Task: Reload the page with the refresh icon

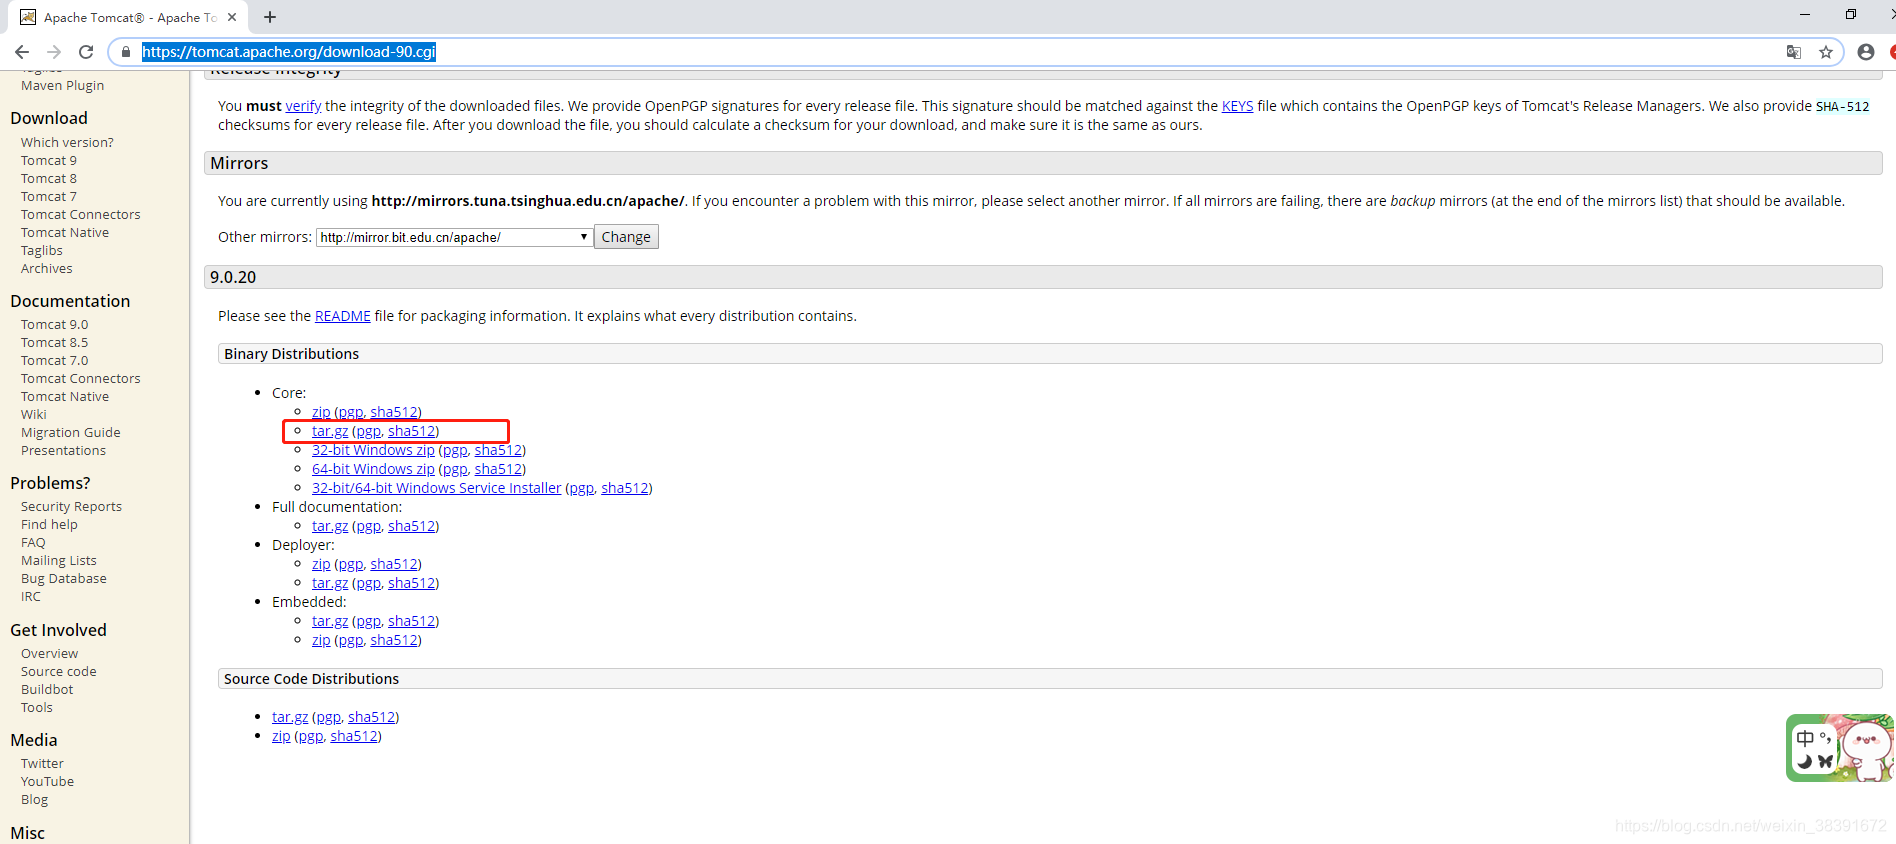Action: coord(86,52)
